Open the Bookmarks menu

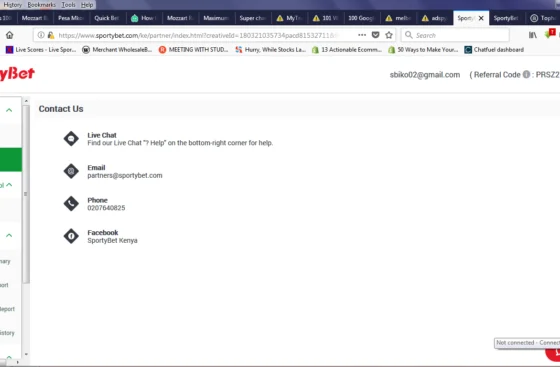click(x=41, y=5)
